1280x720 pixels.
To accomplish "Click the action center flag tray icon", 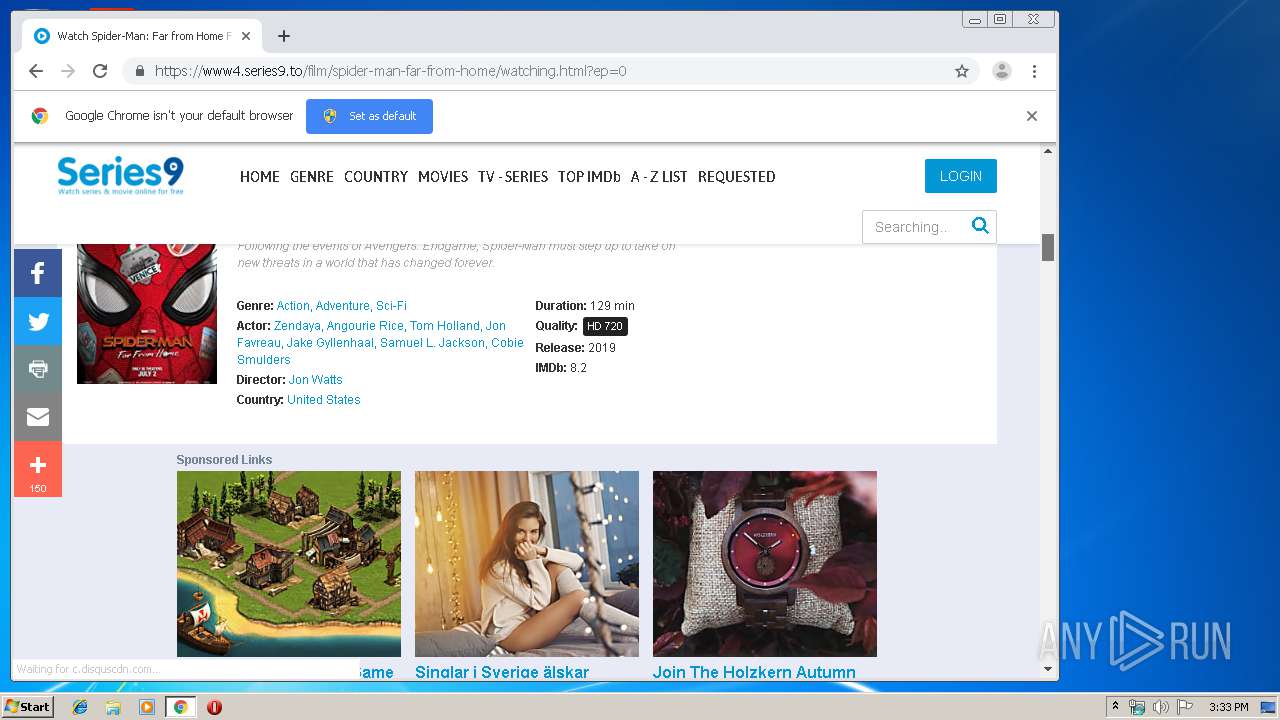I will (x=1185, y=707).
